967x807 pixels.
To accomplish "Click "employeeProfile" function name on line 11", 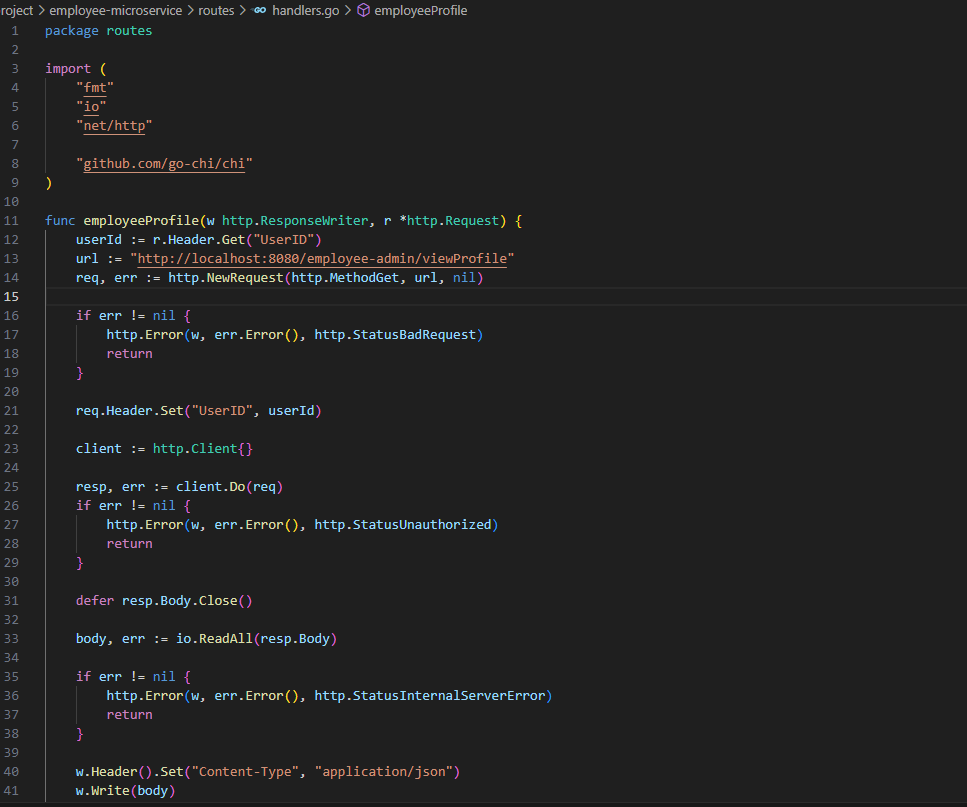I will click(141, 221).
